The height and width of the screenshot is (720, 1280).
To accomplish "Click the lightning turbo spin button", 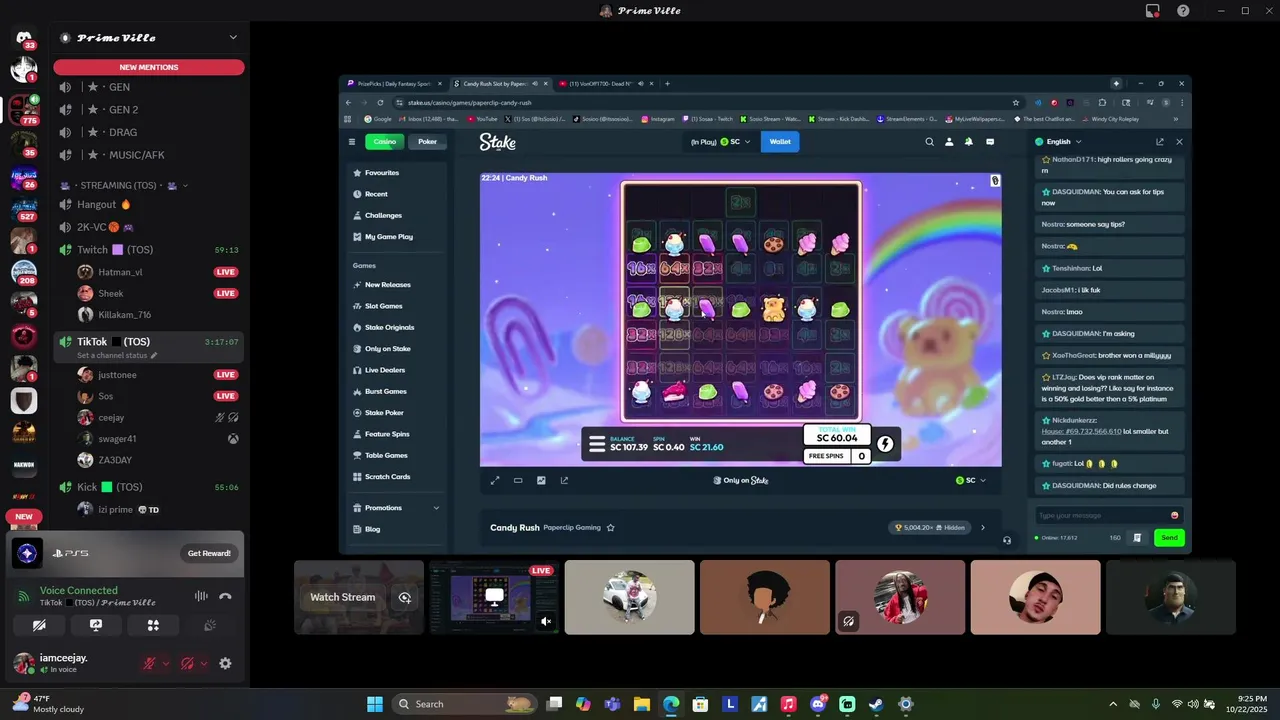I will pyautogui.click(x=884, y=443).
